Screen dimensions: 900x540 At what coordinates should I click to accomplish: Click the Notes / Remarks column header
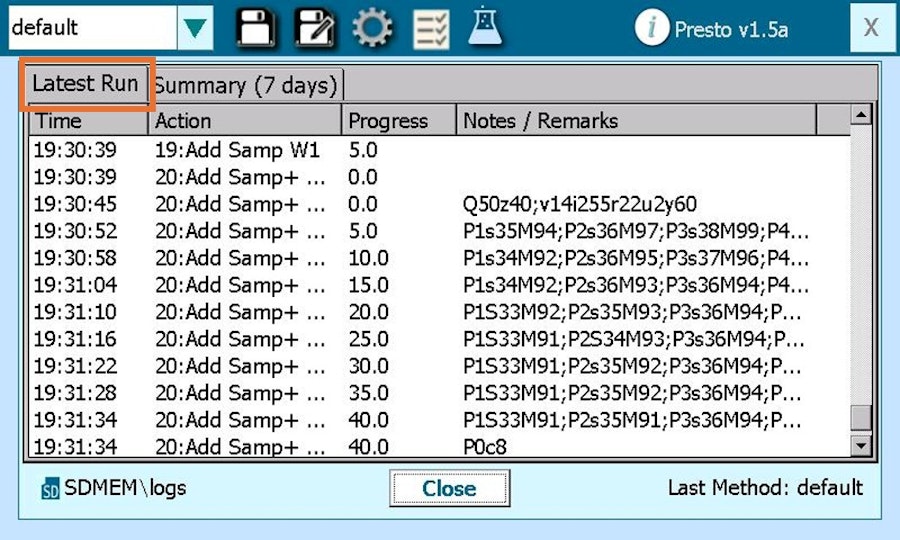(636, 121)
